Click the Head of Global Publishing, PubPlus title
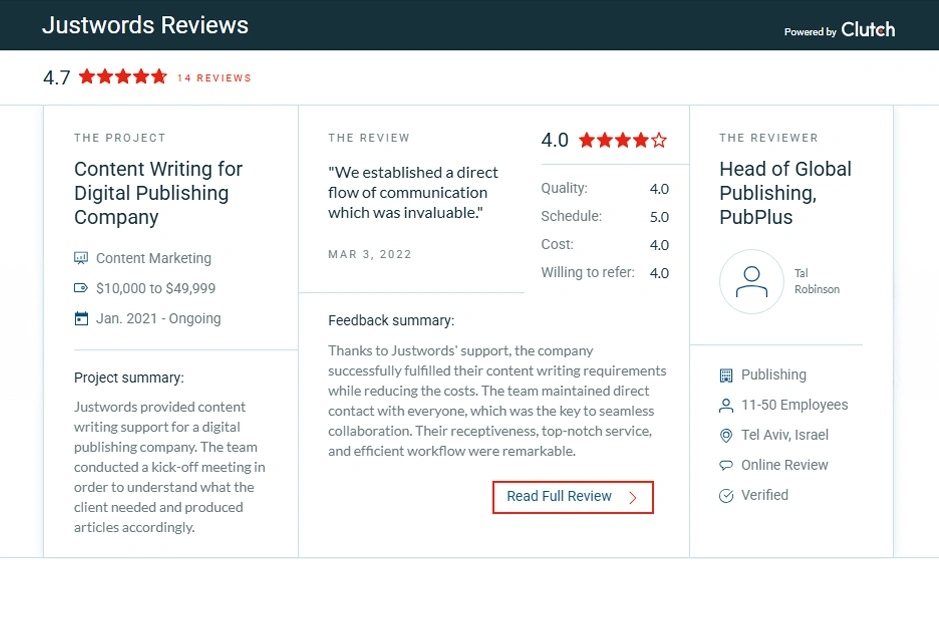Image resolution: width=939 pixels, height=631 pixels. tap(785, 193)
